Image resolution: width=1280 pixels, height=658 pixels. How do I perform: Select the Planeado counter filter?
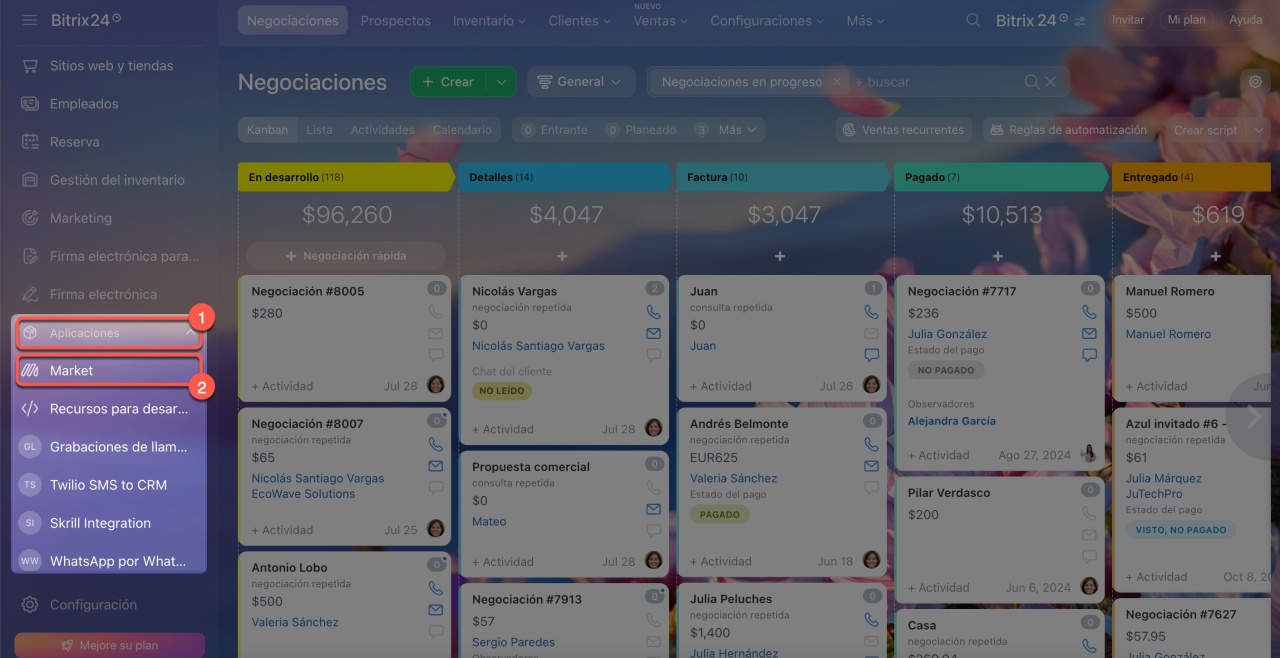pyautogui.click(x=641, y=130)
